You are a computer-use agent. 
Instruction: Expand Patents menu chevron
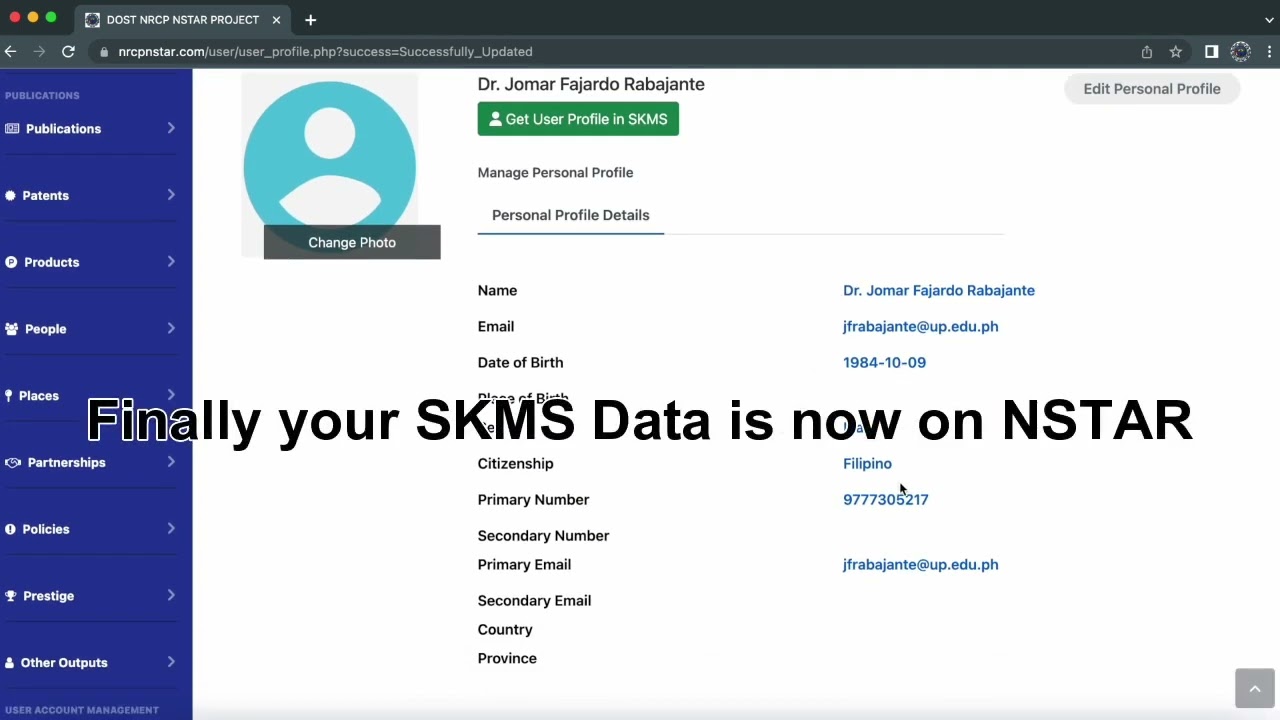[x=171, y=195]
